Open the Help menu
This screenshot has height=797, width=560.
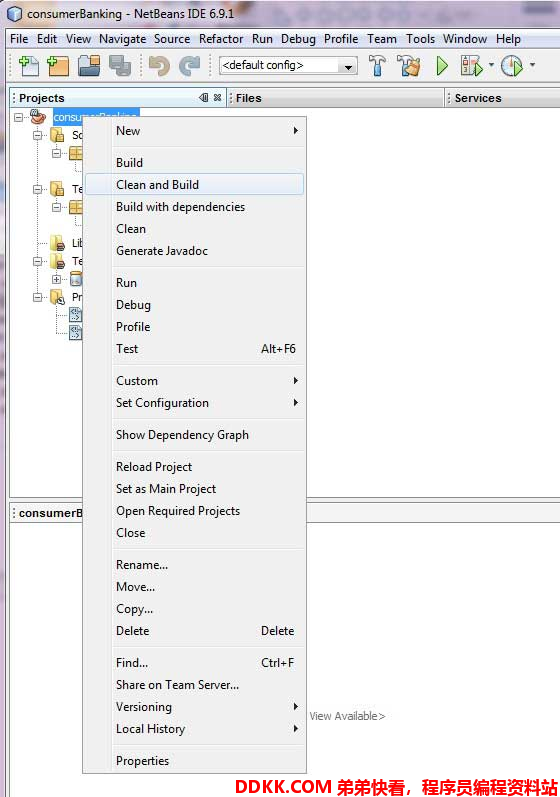pos(508,39)
